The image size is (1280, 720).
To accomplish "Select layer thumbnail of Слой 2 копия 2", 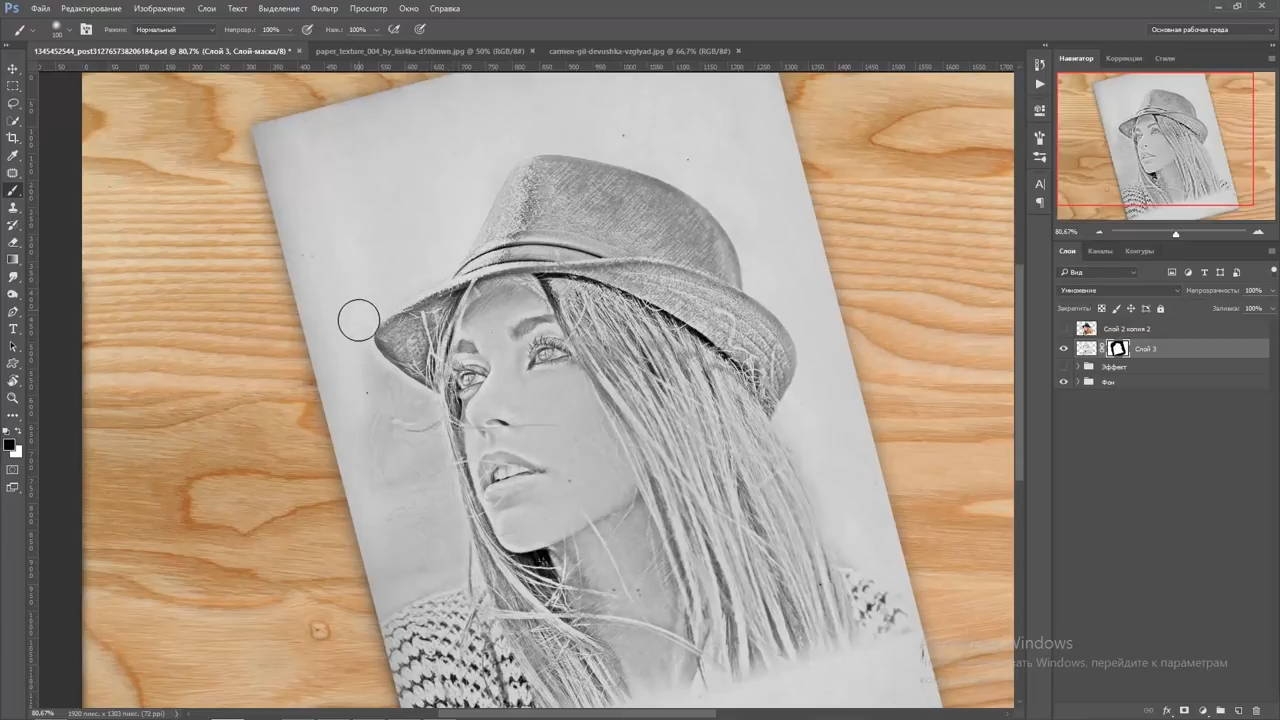I will [1086, 329].
